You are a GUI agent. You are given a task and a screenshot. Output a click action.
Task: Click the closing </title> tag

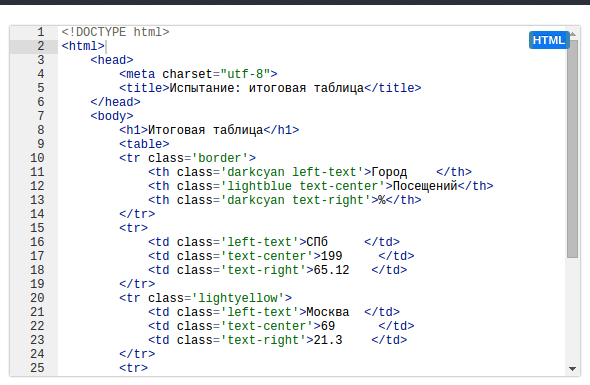(x=393, y=88)
